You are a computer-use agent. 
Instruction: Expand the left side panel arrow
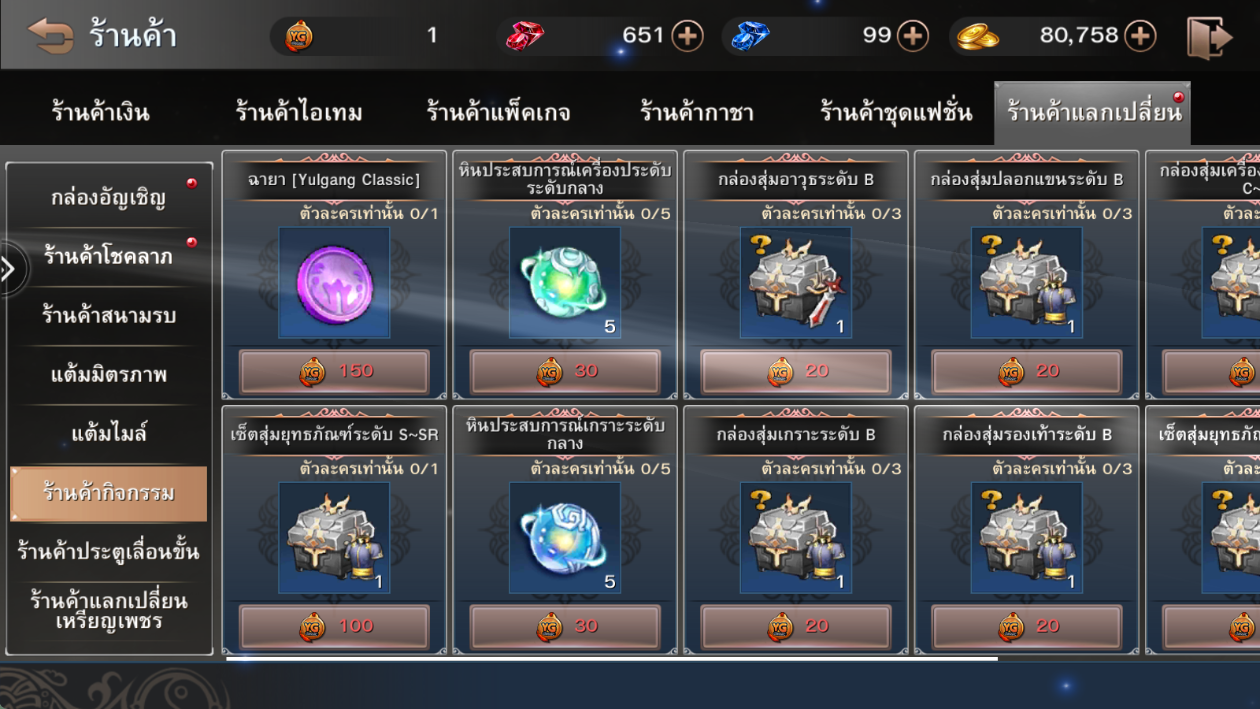[9, 269]
